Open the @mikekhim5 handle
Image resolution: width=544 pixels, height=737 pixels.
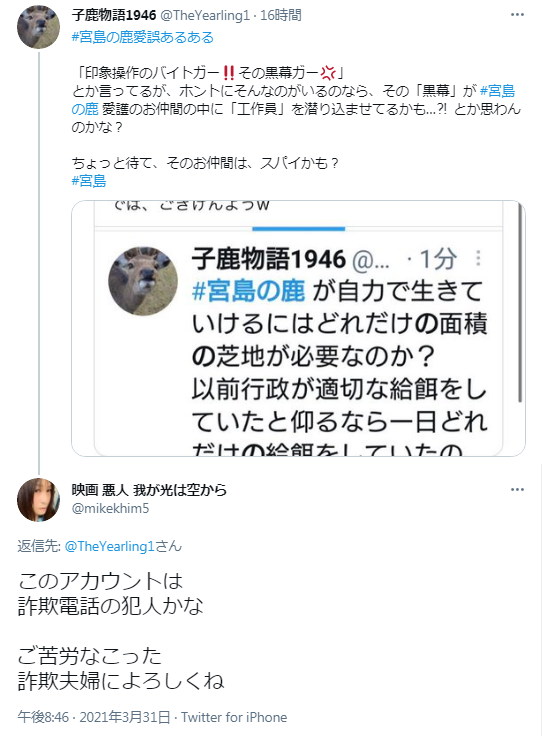(110, 508)
